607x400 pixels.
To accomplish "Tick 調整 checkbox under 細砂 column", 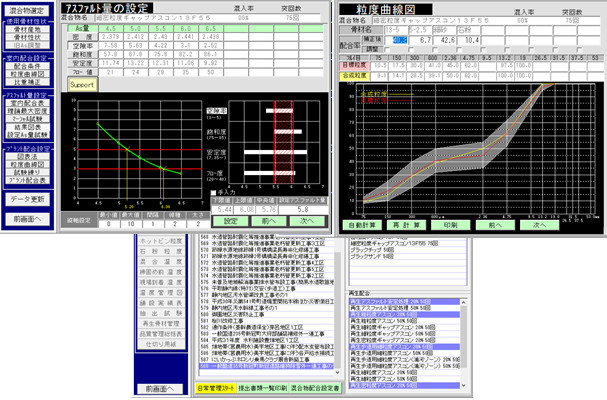I will (435, 50).
